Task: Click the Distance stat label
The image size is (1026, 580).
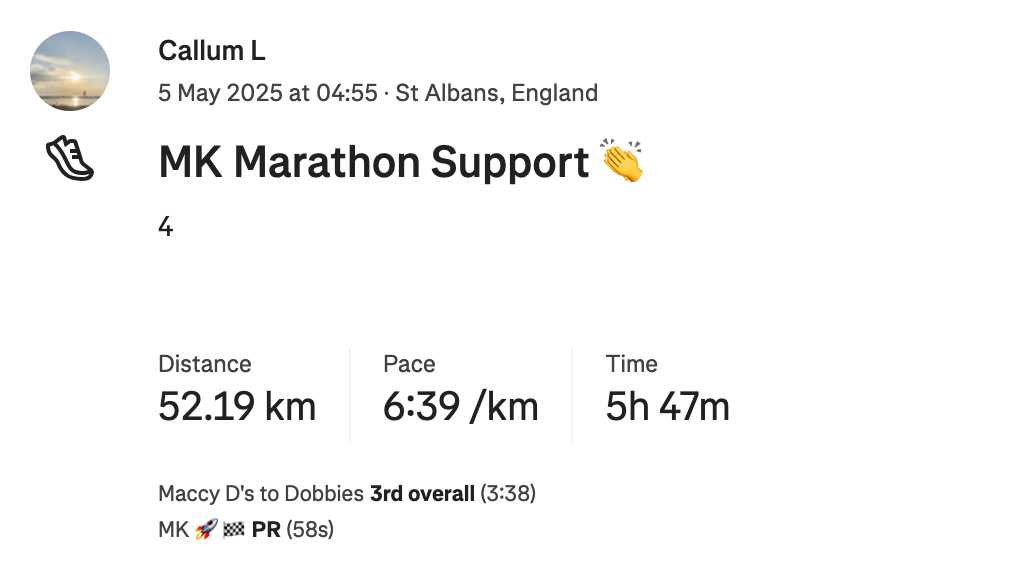Action: [205, 364]
